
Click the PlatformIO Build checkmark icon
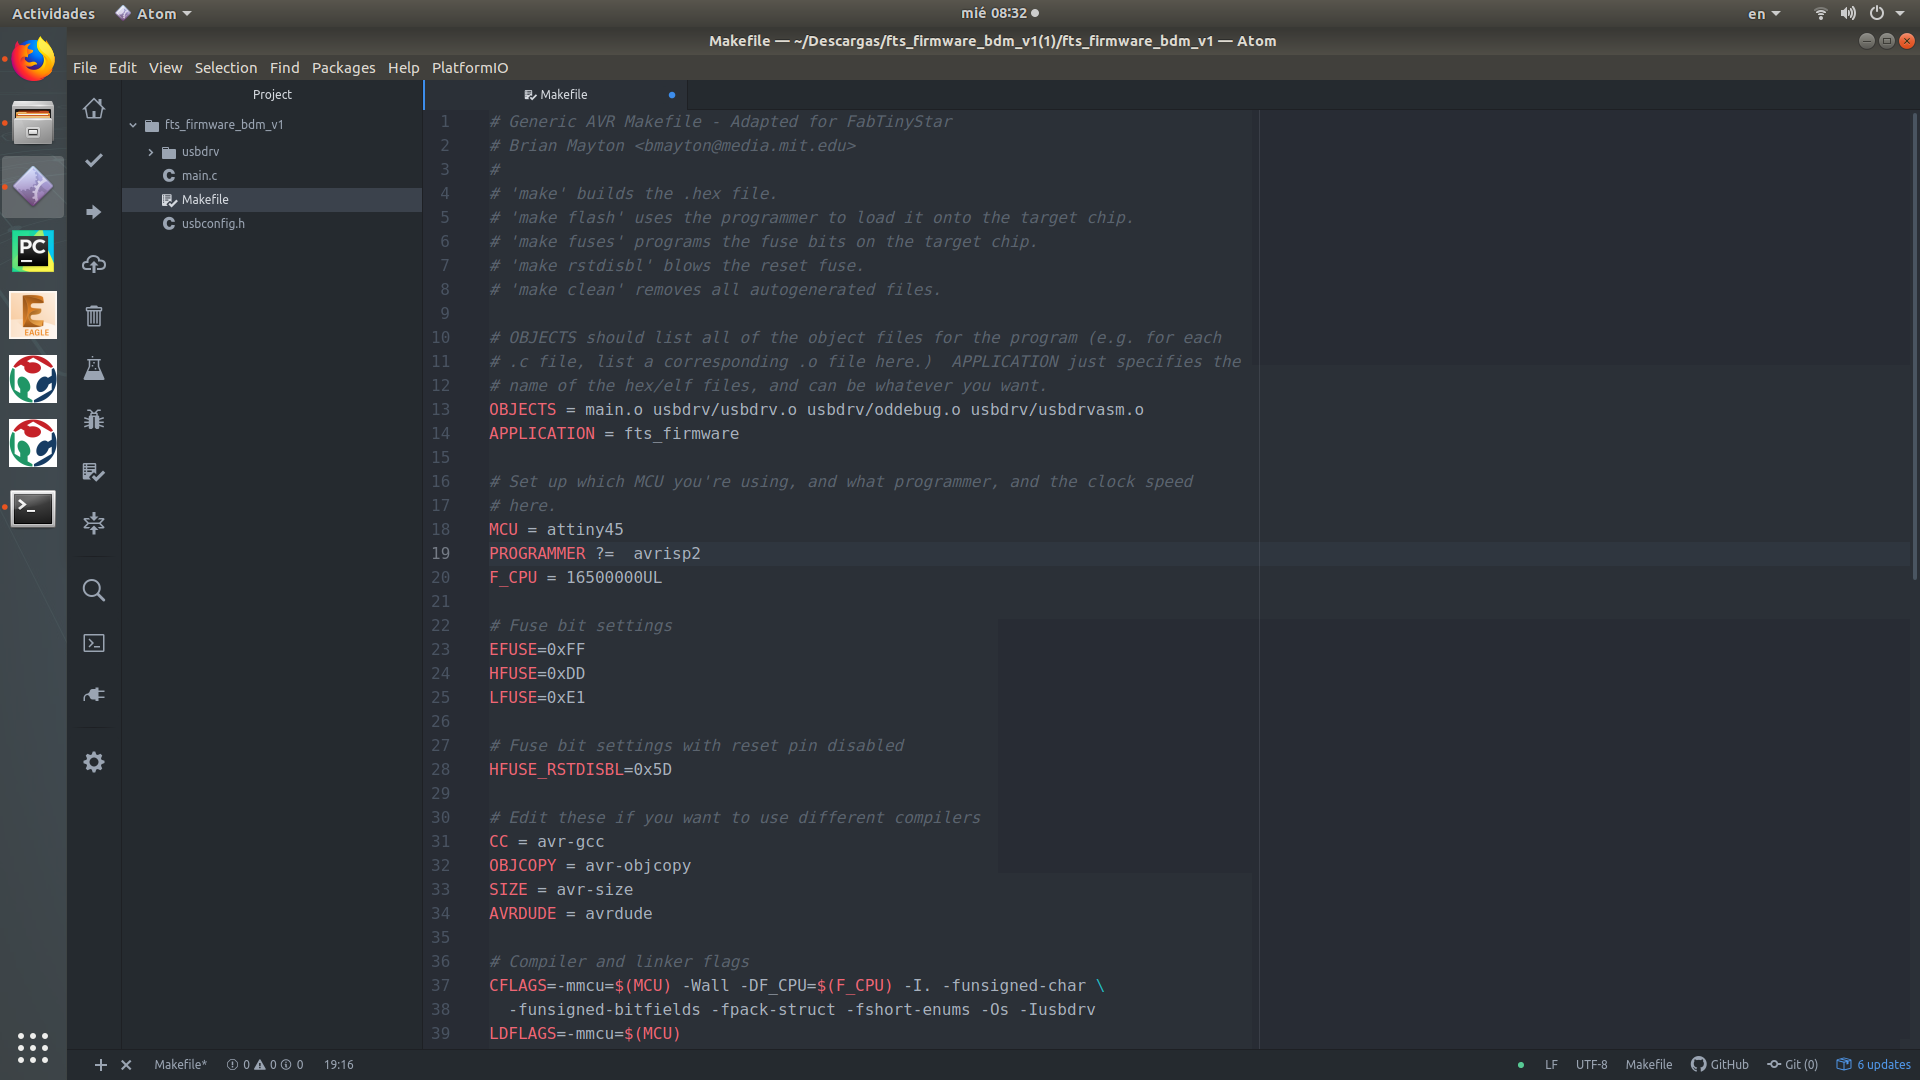click(x=94, y=160)
